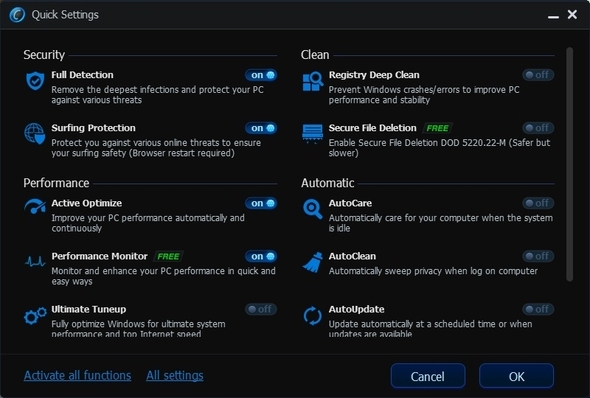
Task: Click the Surfing Protection globe icon
Action: click(x=35, y=134)
